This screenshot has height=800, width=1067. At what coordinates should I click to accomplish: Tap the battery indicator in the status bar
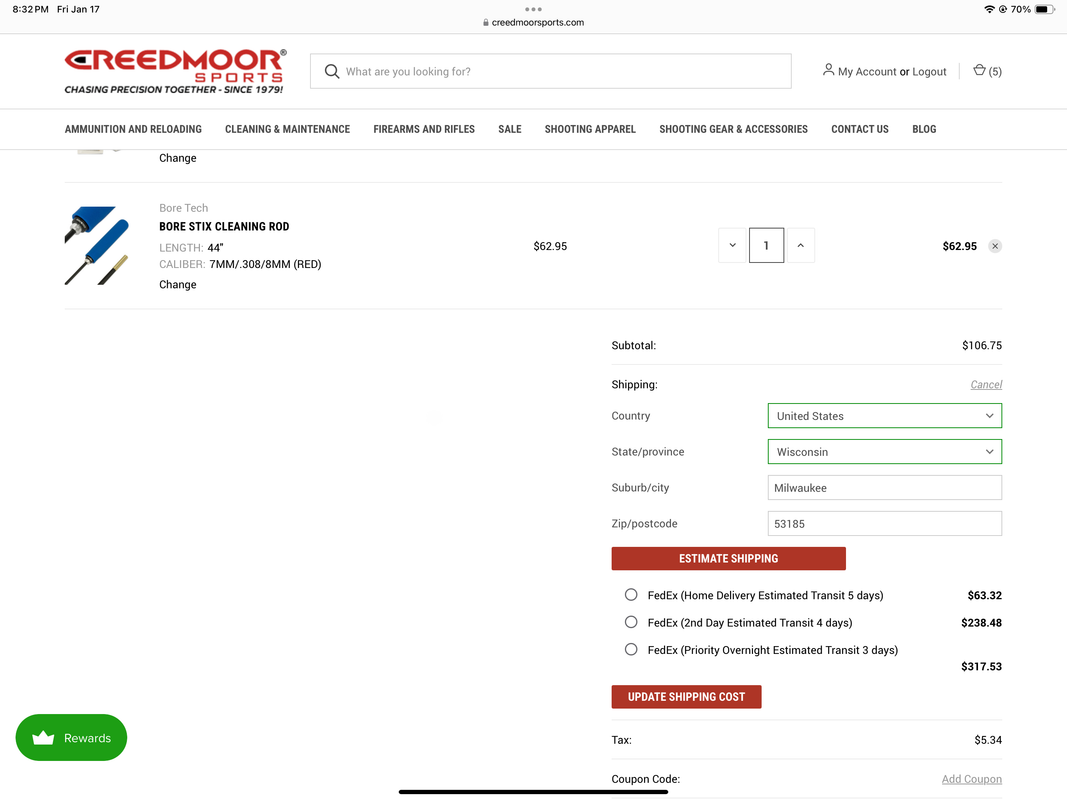tap(1045, 10)
